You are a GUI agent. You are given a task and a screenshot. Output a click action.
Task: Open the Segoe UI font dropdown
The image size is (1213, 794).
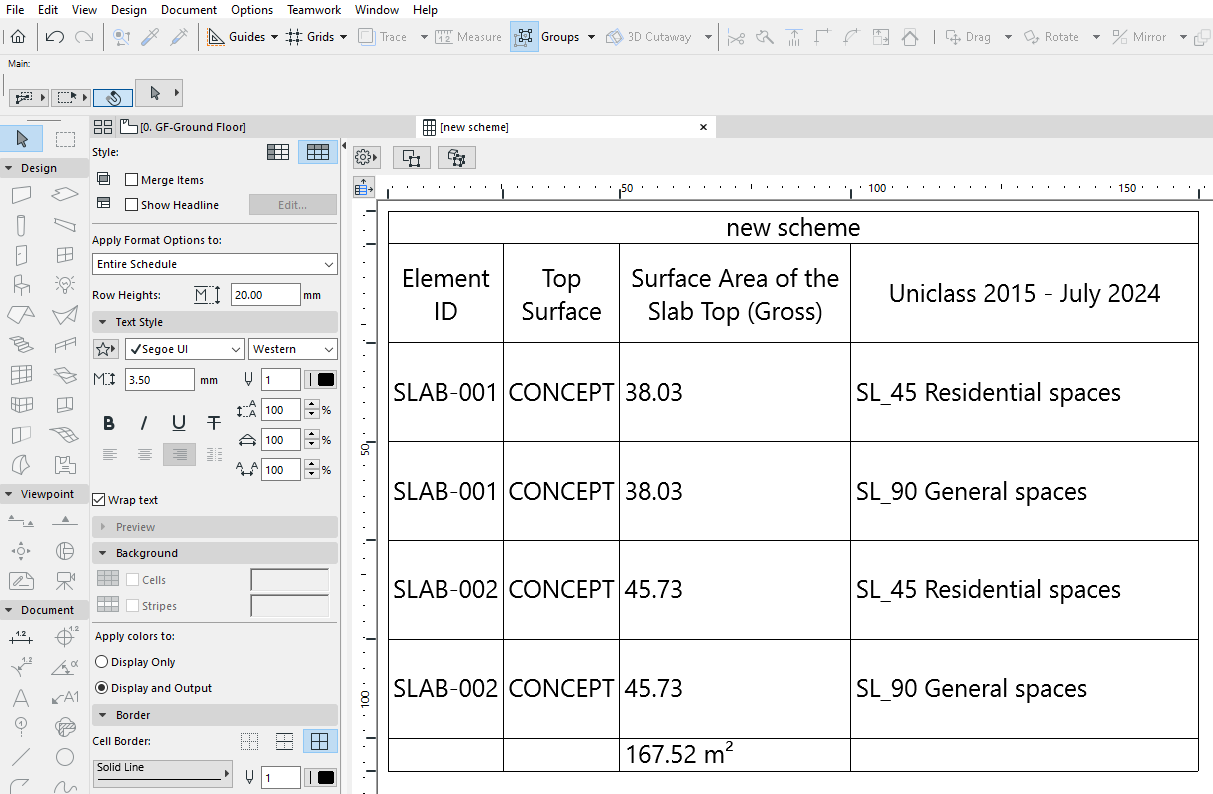184,348
